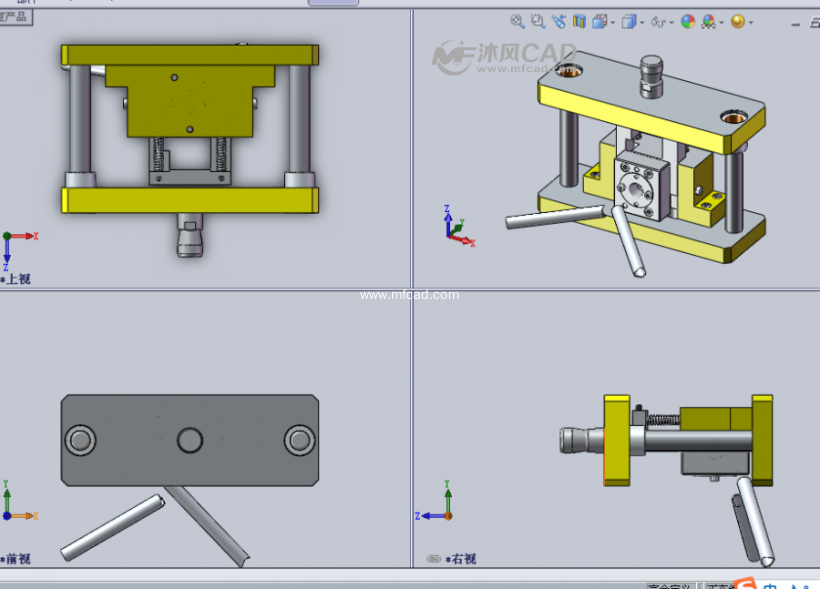Click the Previous View icon

559,21
